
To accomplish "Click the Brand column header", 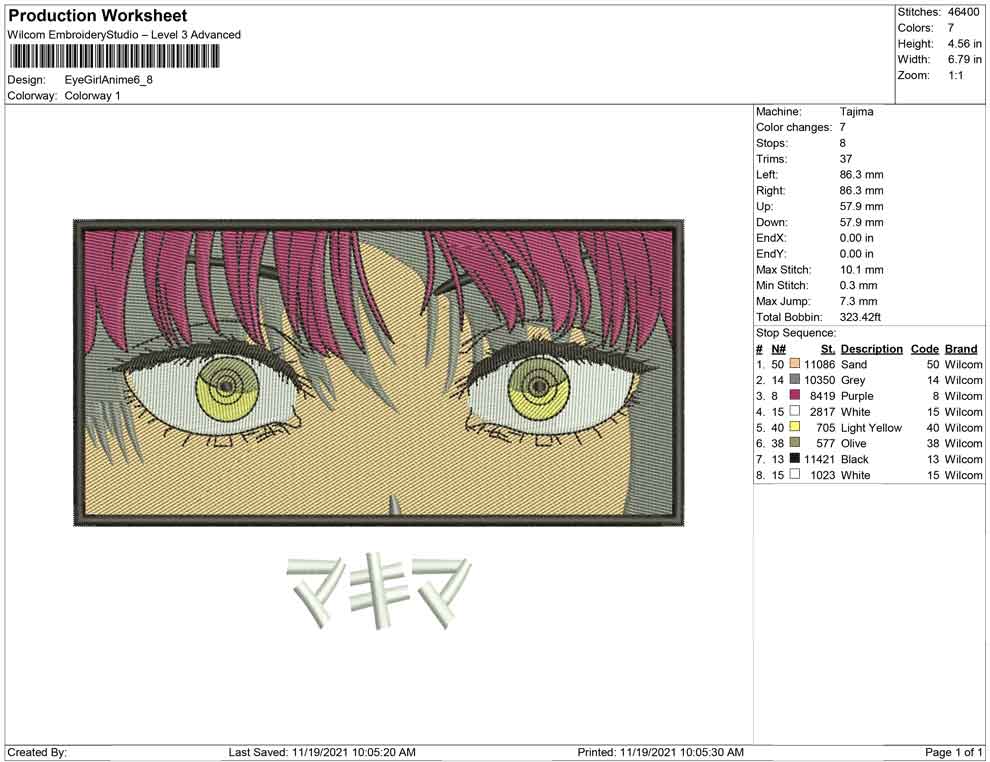I will [961, 348].
